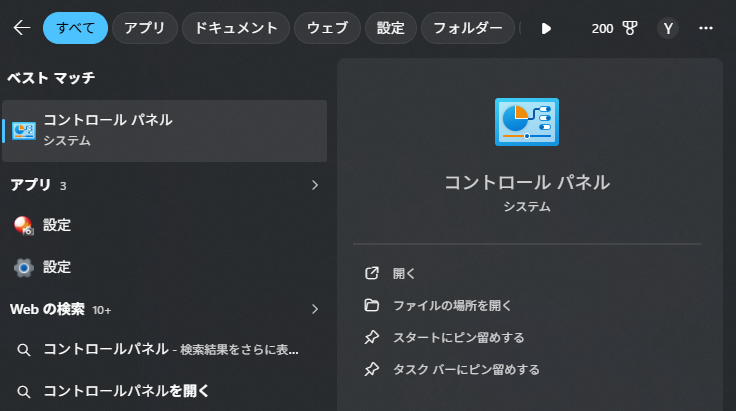Switch to the フォルダー filter tab
Viewport: 736px width, 411px height.
point(468,28)
